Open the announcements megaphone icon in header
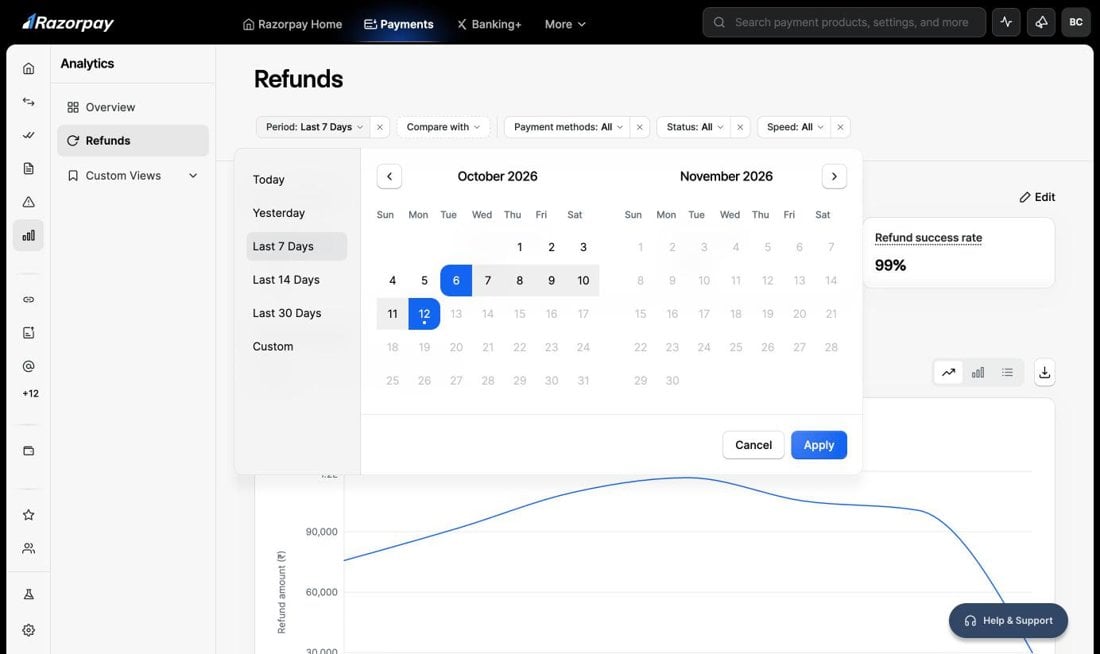The image size is (1100, 654). coord(1041,22)
